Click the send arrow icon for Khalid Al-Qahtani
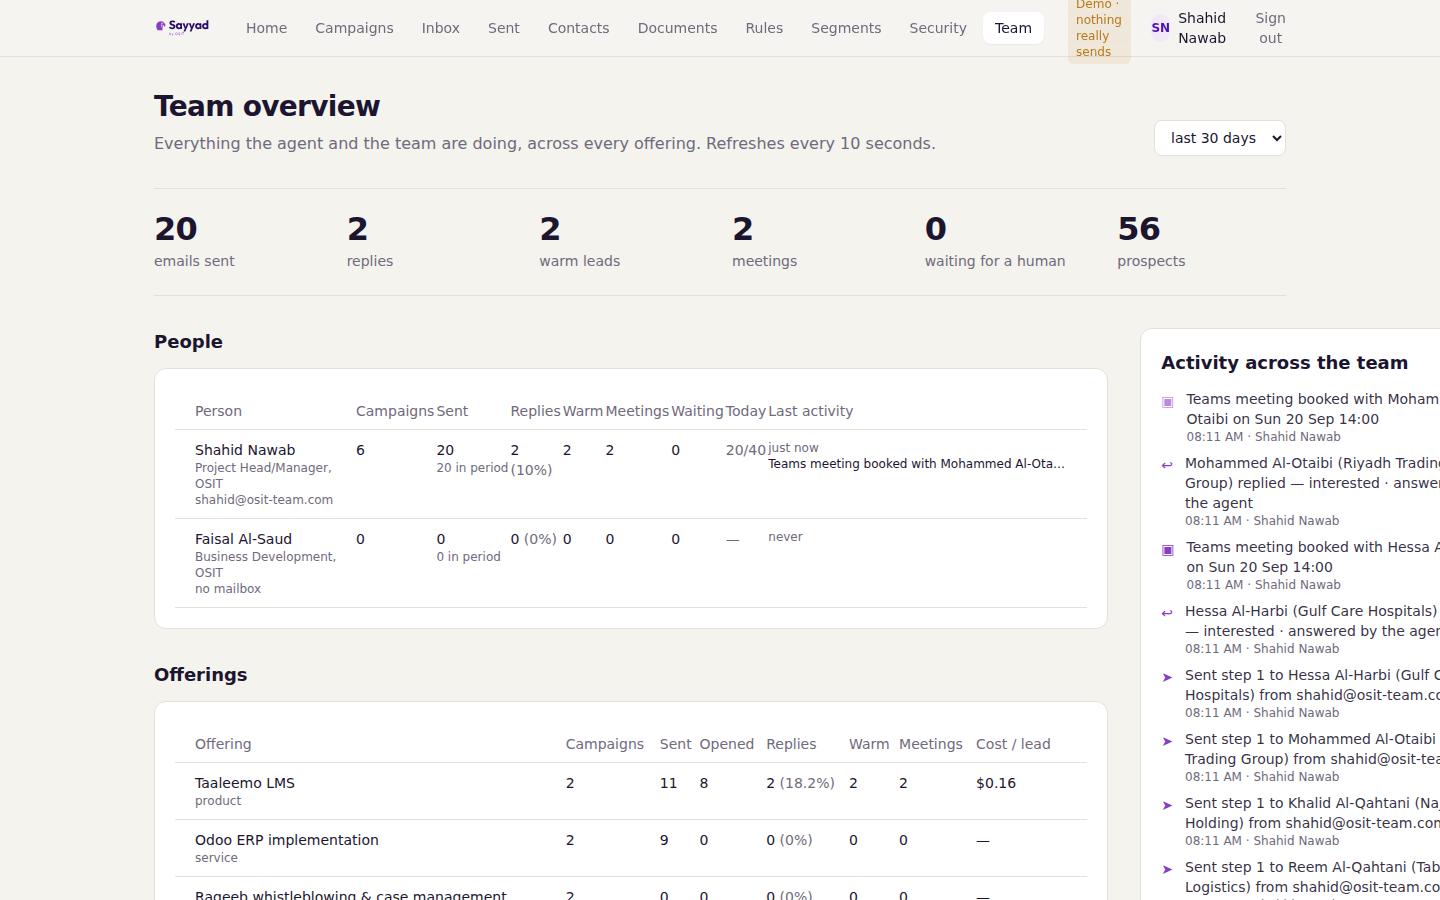 [1167, 805]
